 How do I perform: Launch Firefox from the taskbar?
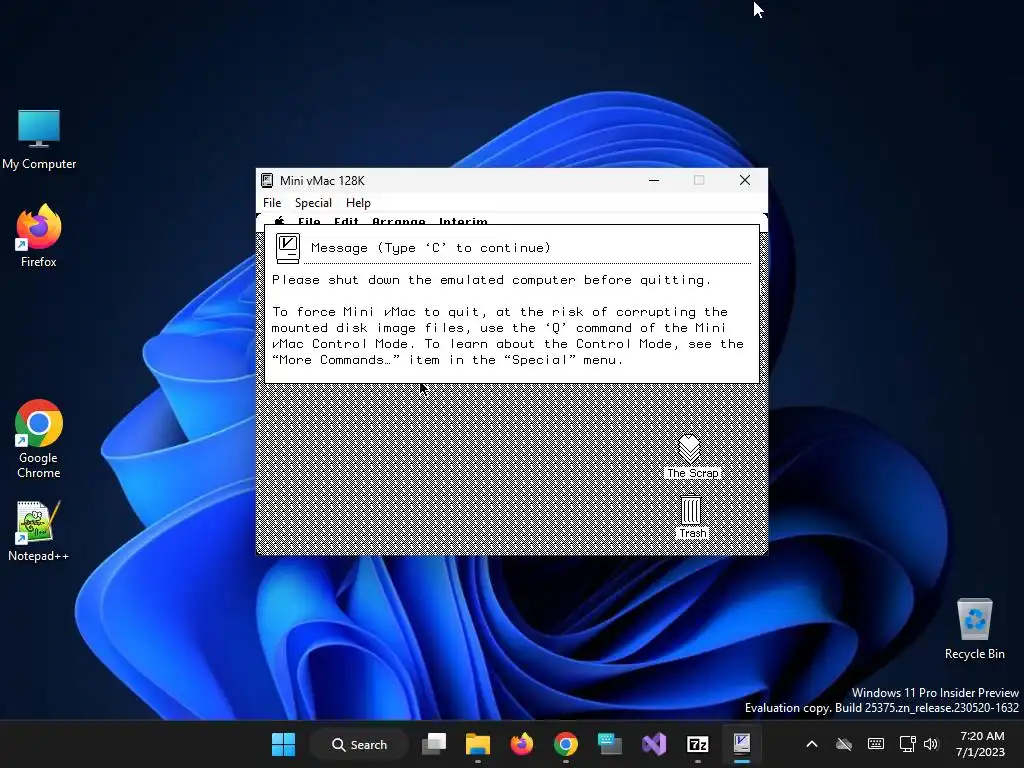coord(521,744)
